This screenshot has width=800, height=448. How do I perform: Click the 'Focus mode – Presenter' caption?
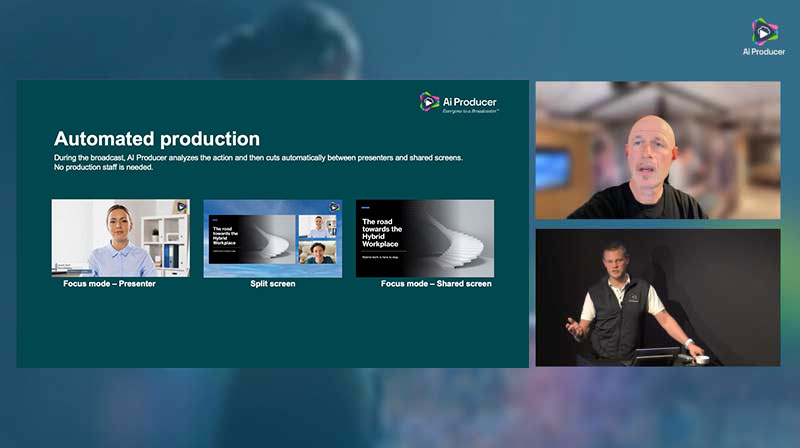pyautogui.click(x=109, y=284)
